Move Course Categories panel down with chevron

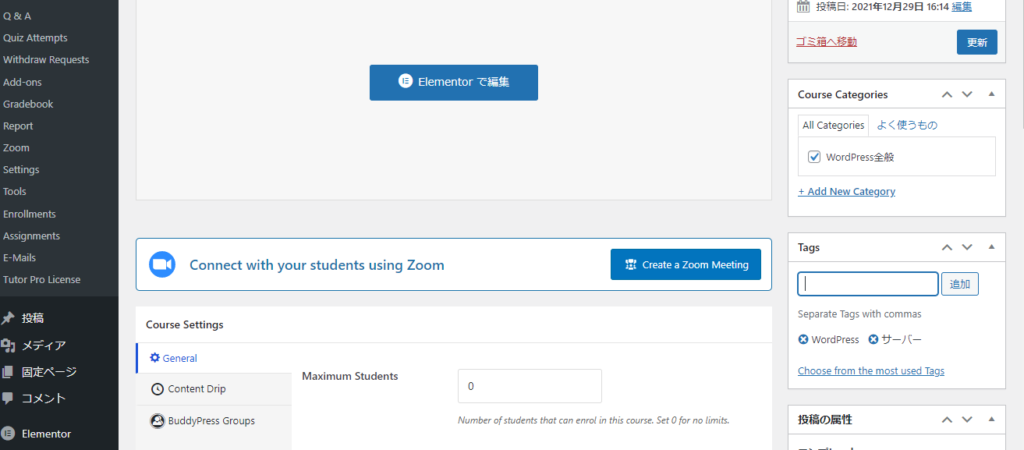967,94
